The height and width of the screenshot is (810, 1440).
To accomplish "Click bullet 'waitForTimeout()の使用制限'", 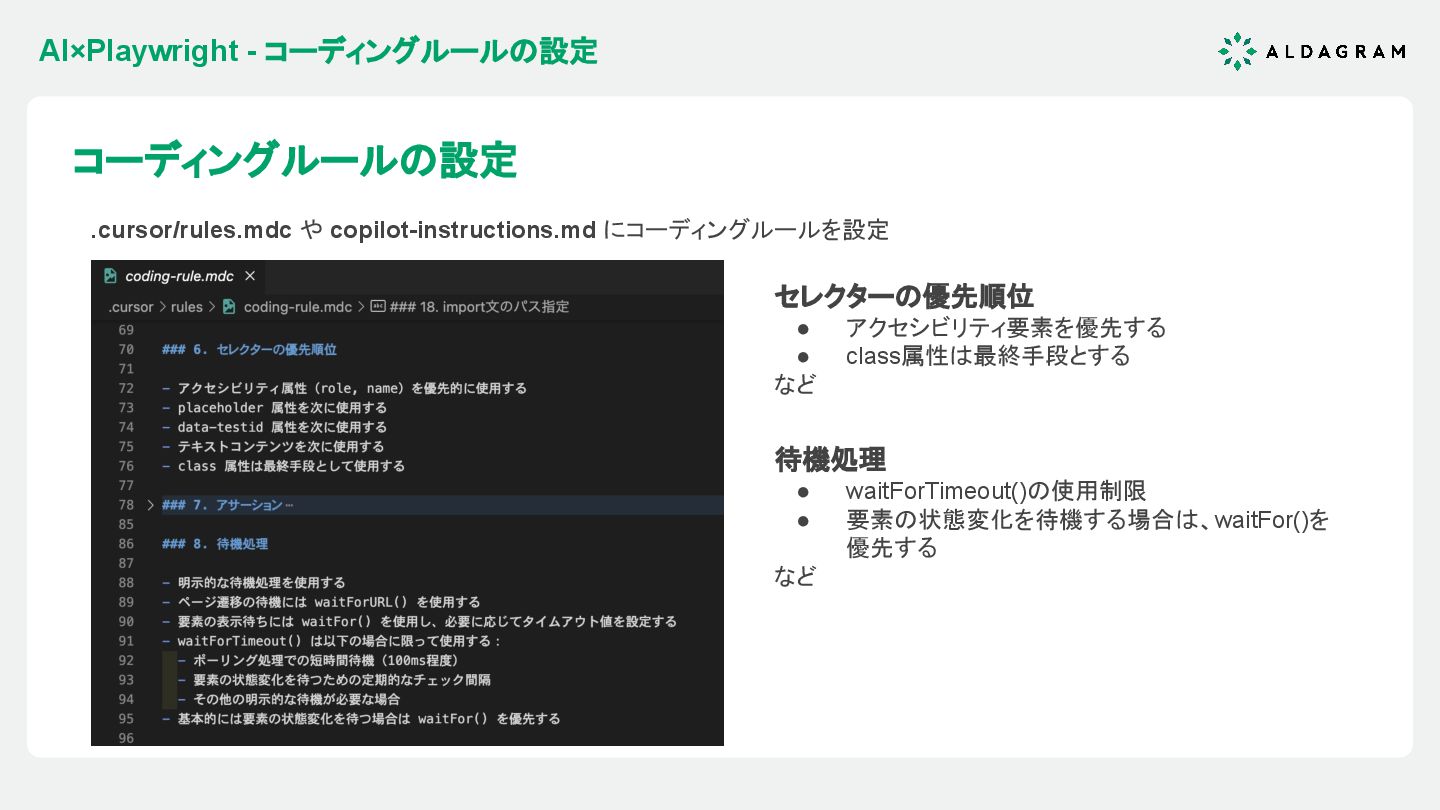I will [996, 491].
